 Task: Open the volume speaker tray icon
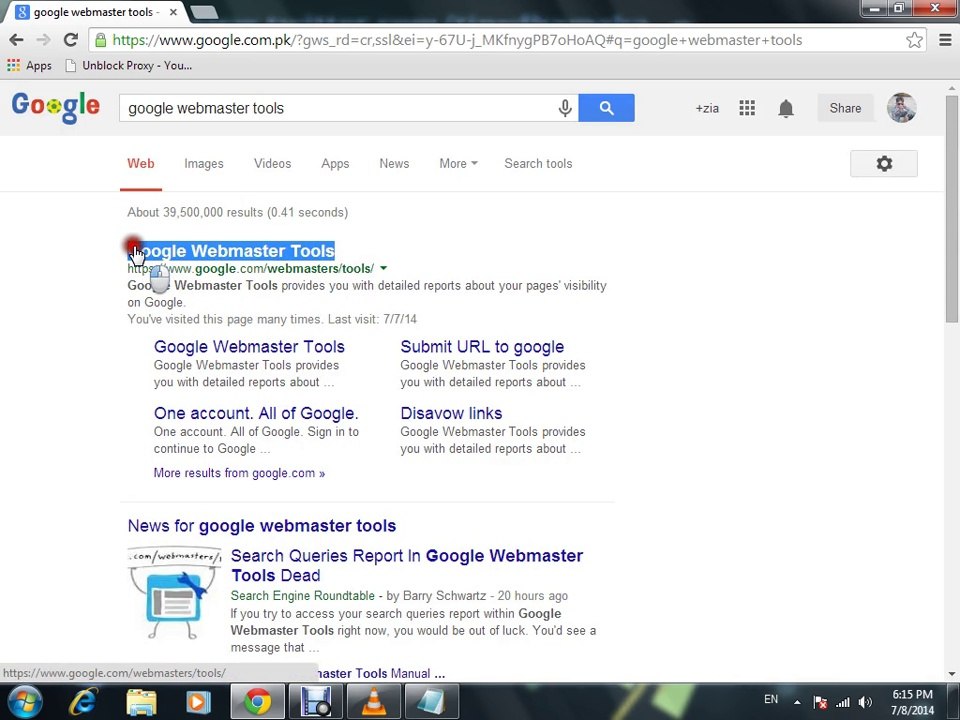click(x=865, y=702)
